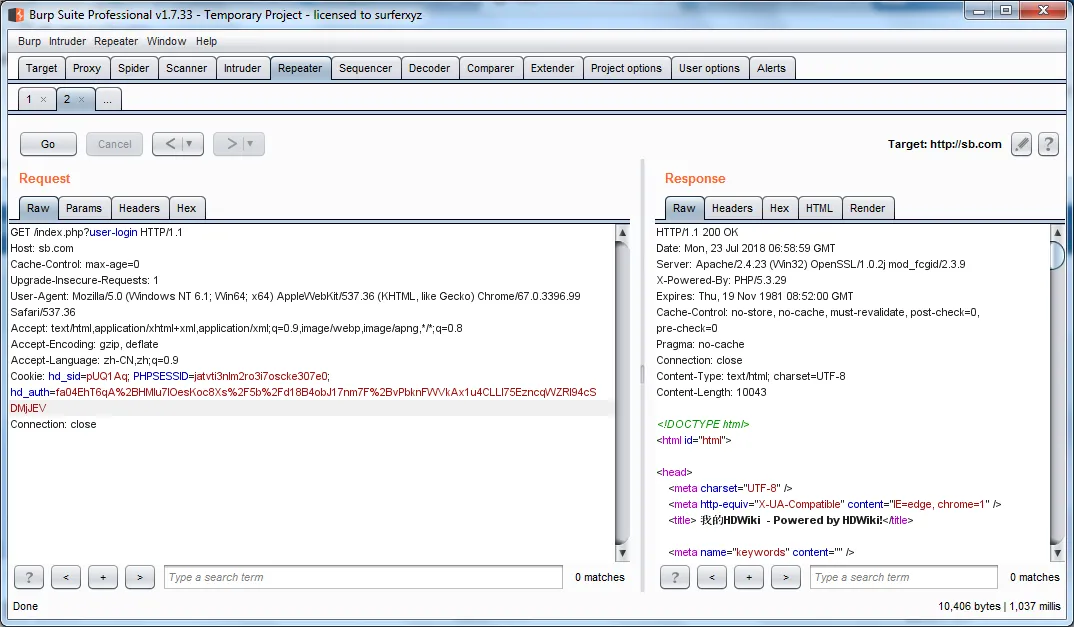Image resolution: width=1074 pixels, height=627 pixels.
Task: Open the Decoder tab
Action: (429, 68)
